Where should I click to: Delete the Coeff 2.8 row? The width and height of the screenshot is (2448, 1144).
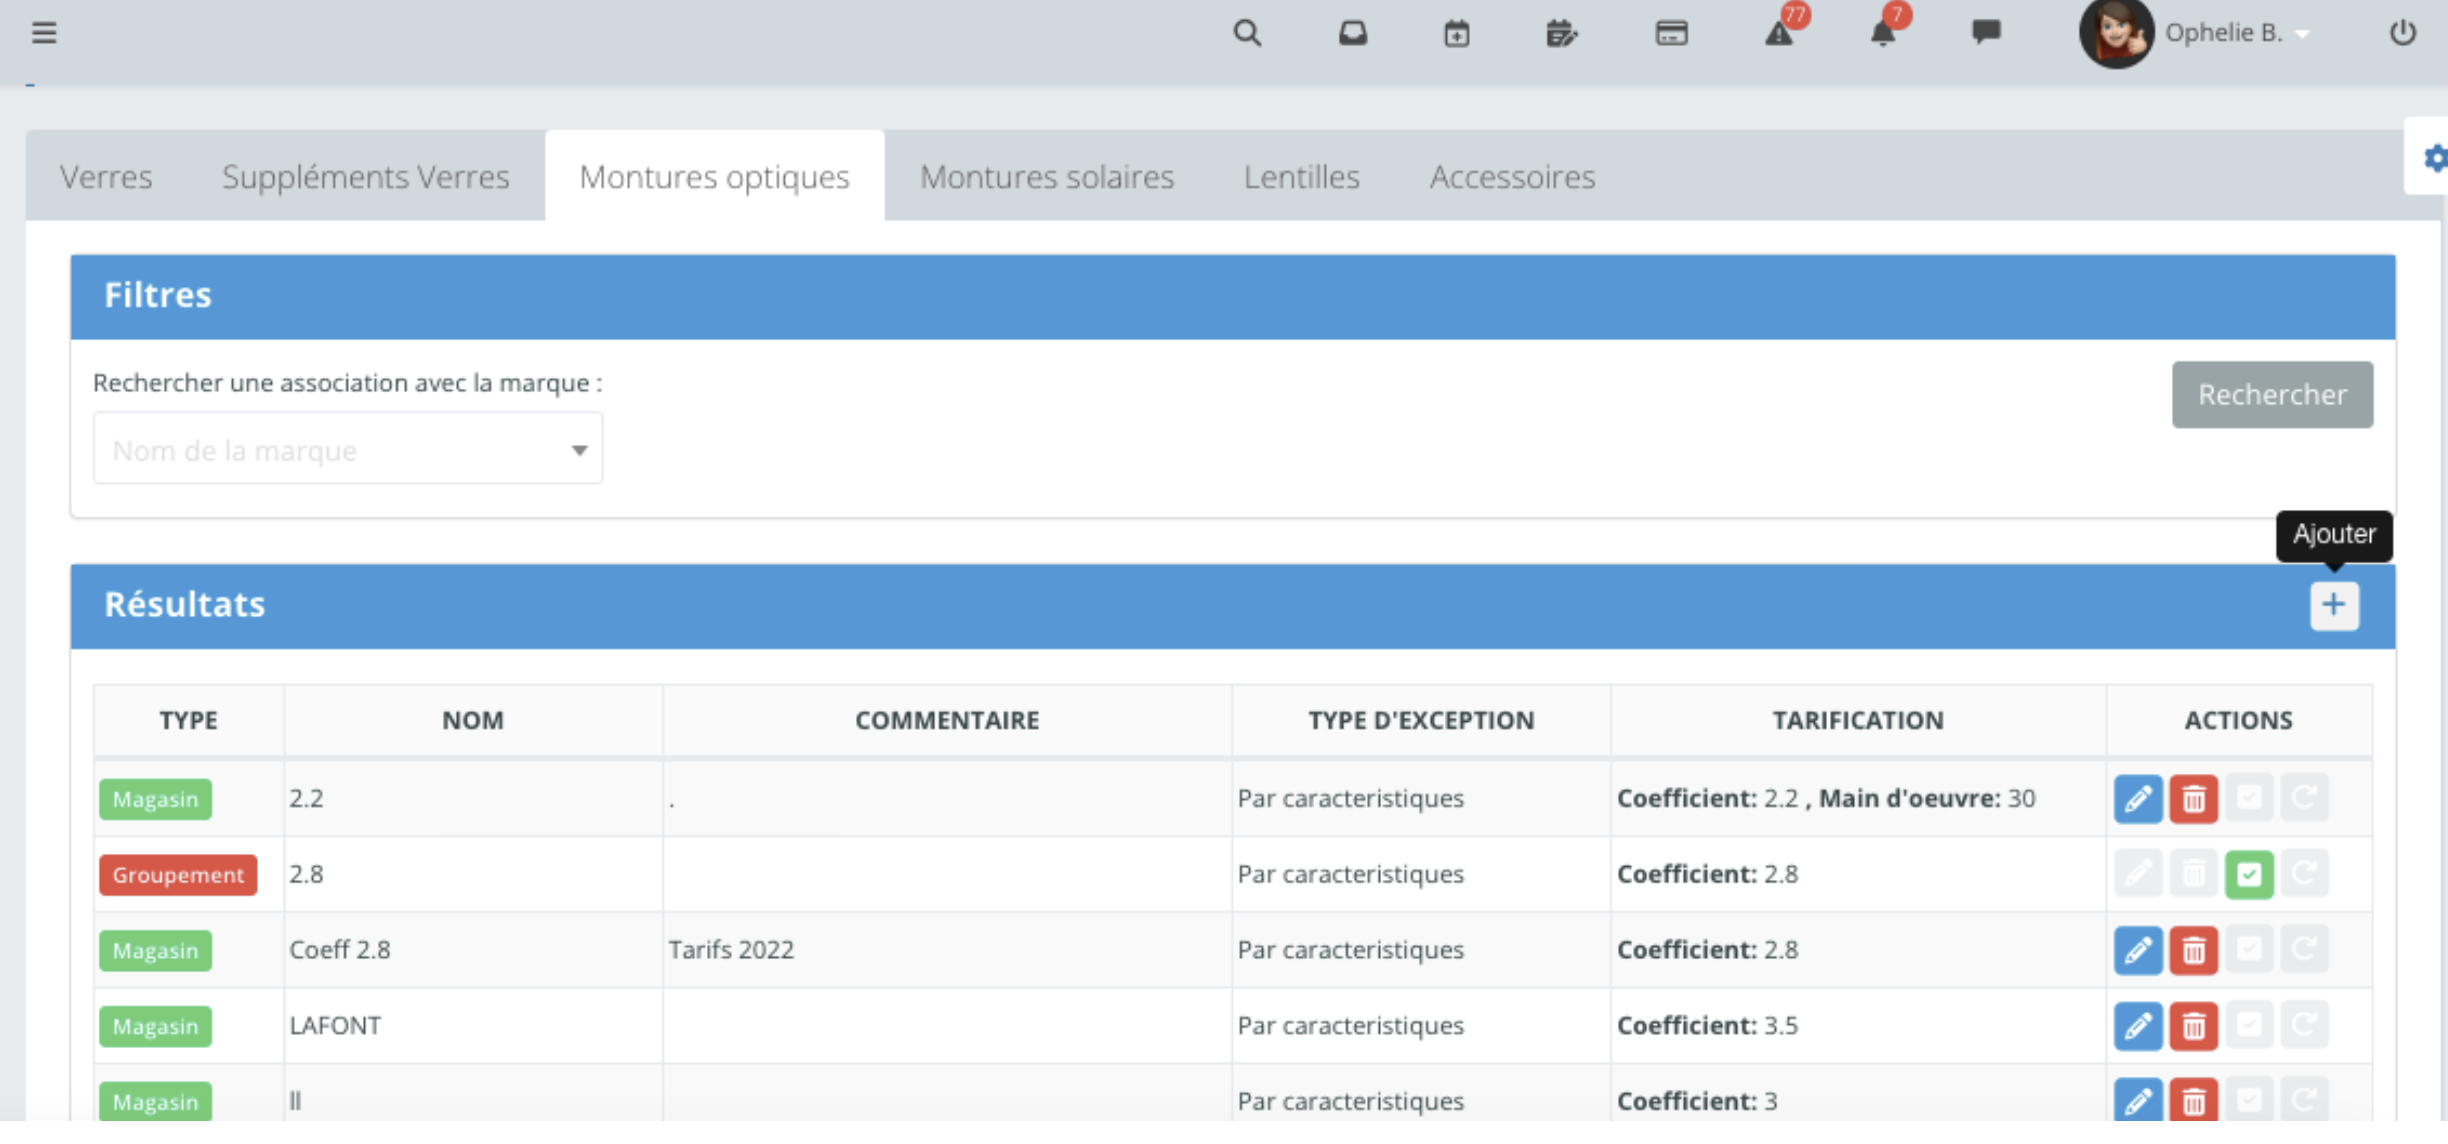click(2193, 950)
